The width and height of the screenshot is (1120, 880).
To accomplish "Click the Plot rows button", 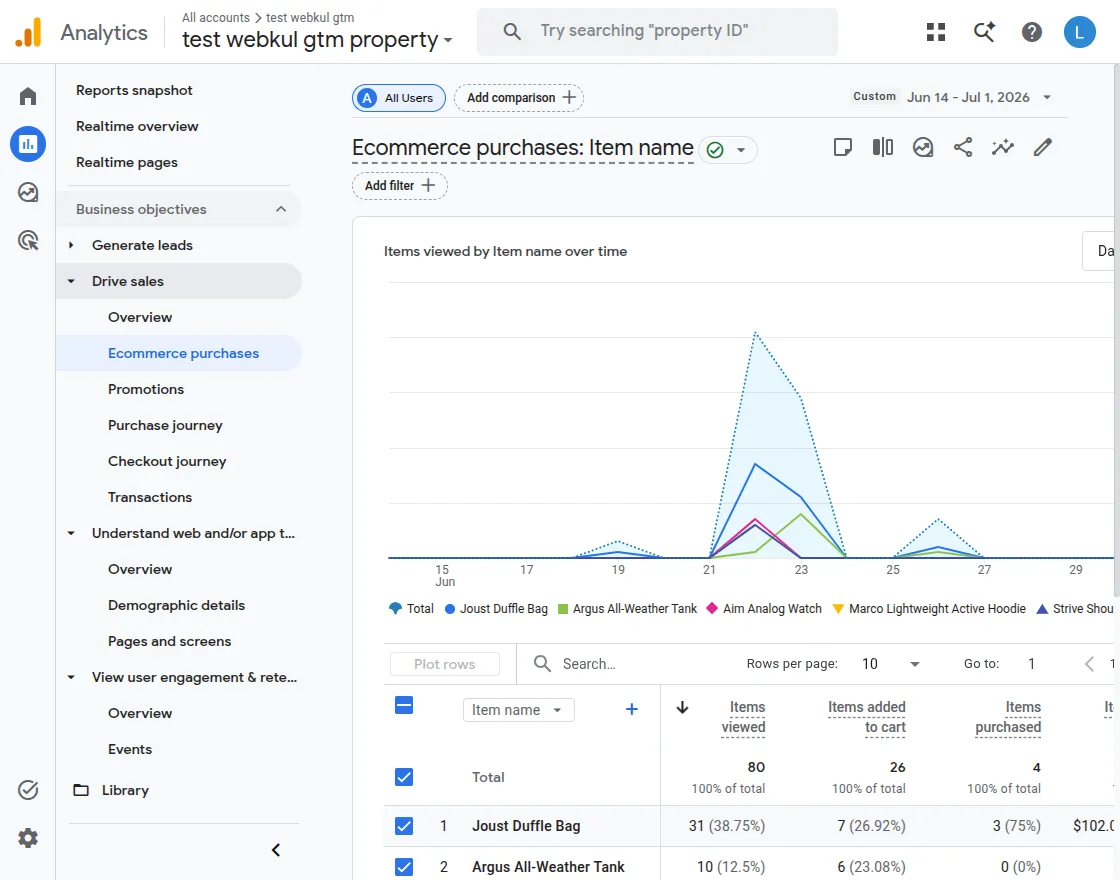I will 444,664.
